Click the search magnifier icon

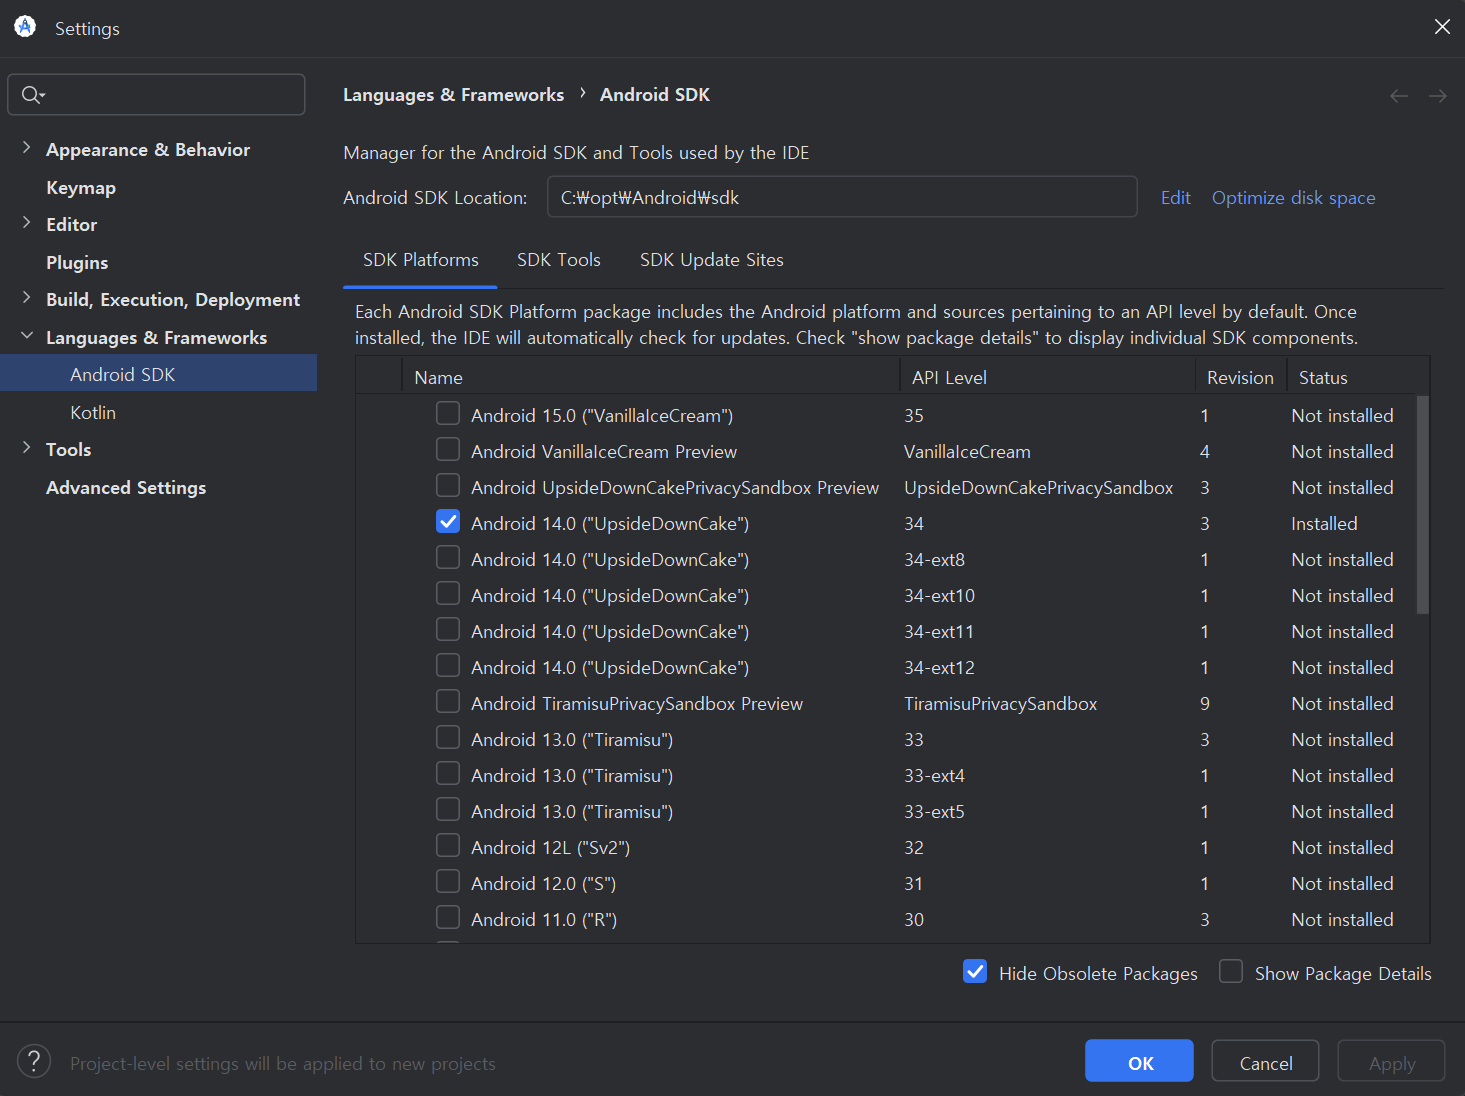click(33, 94)
